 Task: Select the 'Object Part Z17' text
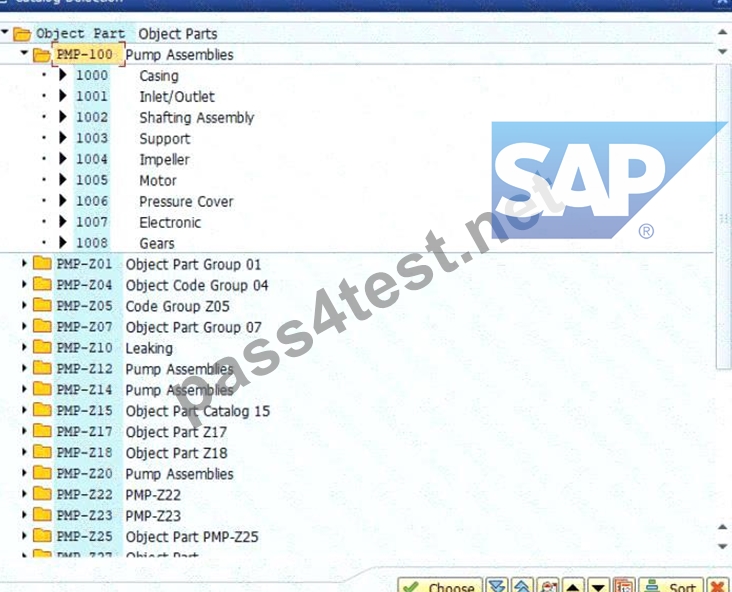[x=176, y=432]
